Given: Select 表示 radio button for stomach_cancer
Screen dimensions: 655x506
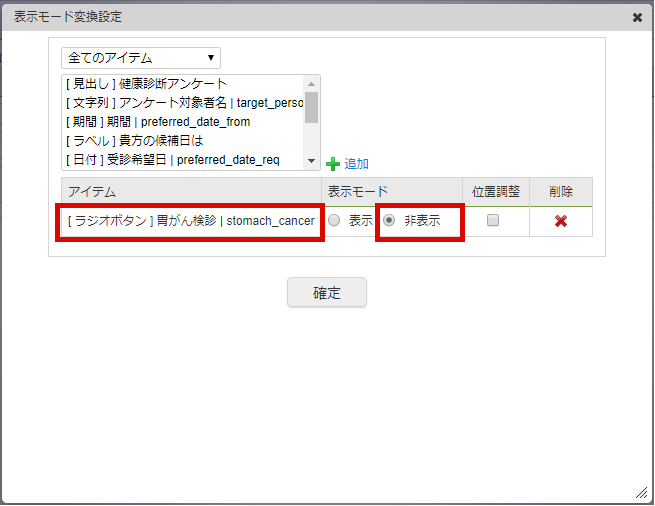Looking at the screenshot, I should (334, 220).
